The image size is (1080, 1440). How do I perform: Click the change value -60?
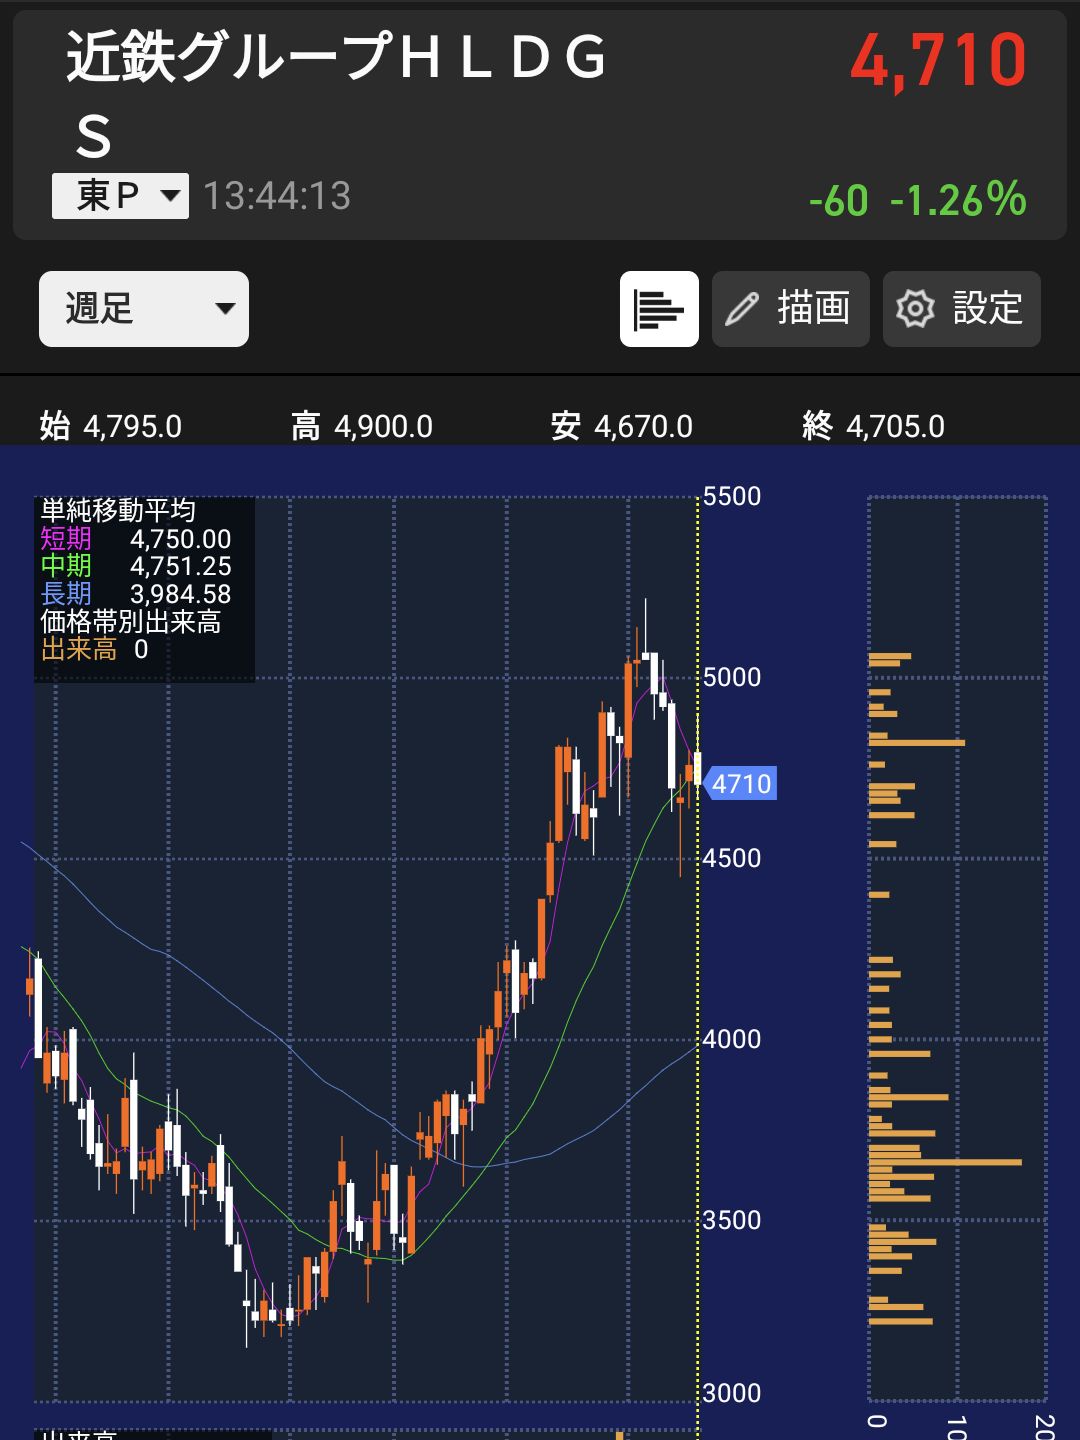click(838, 201)
